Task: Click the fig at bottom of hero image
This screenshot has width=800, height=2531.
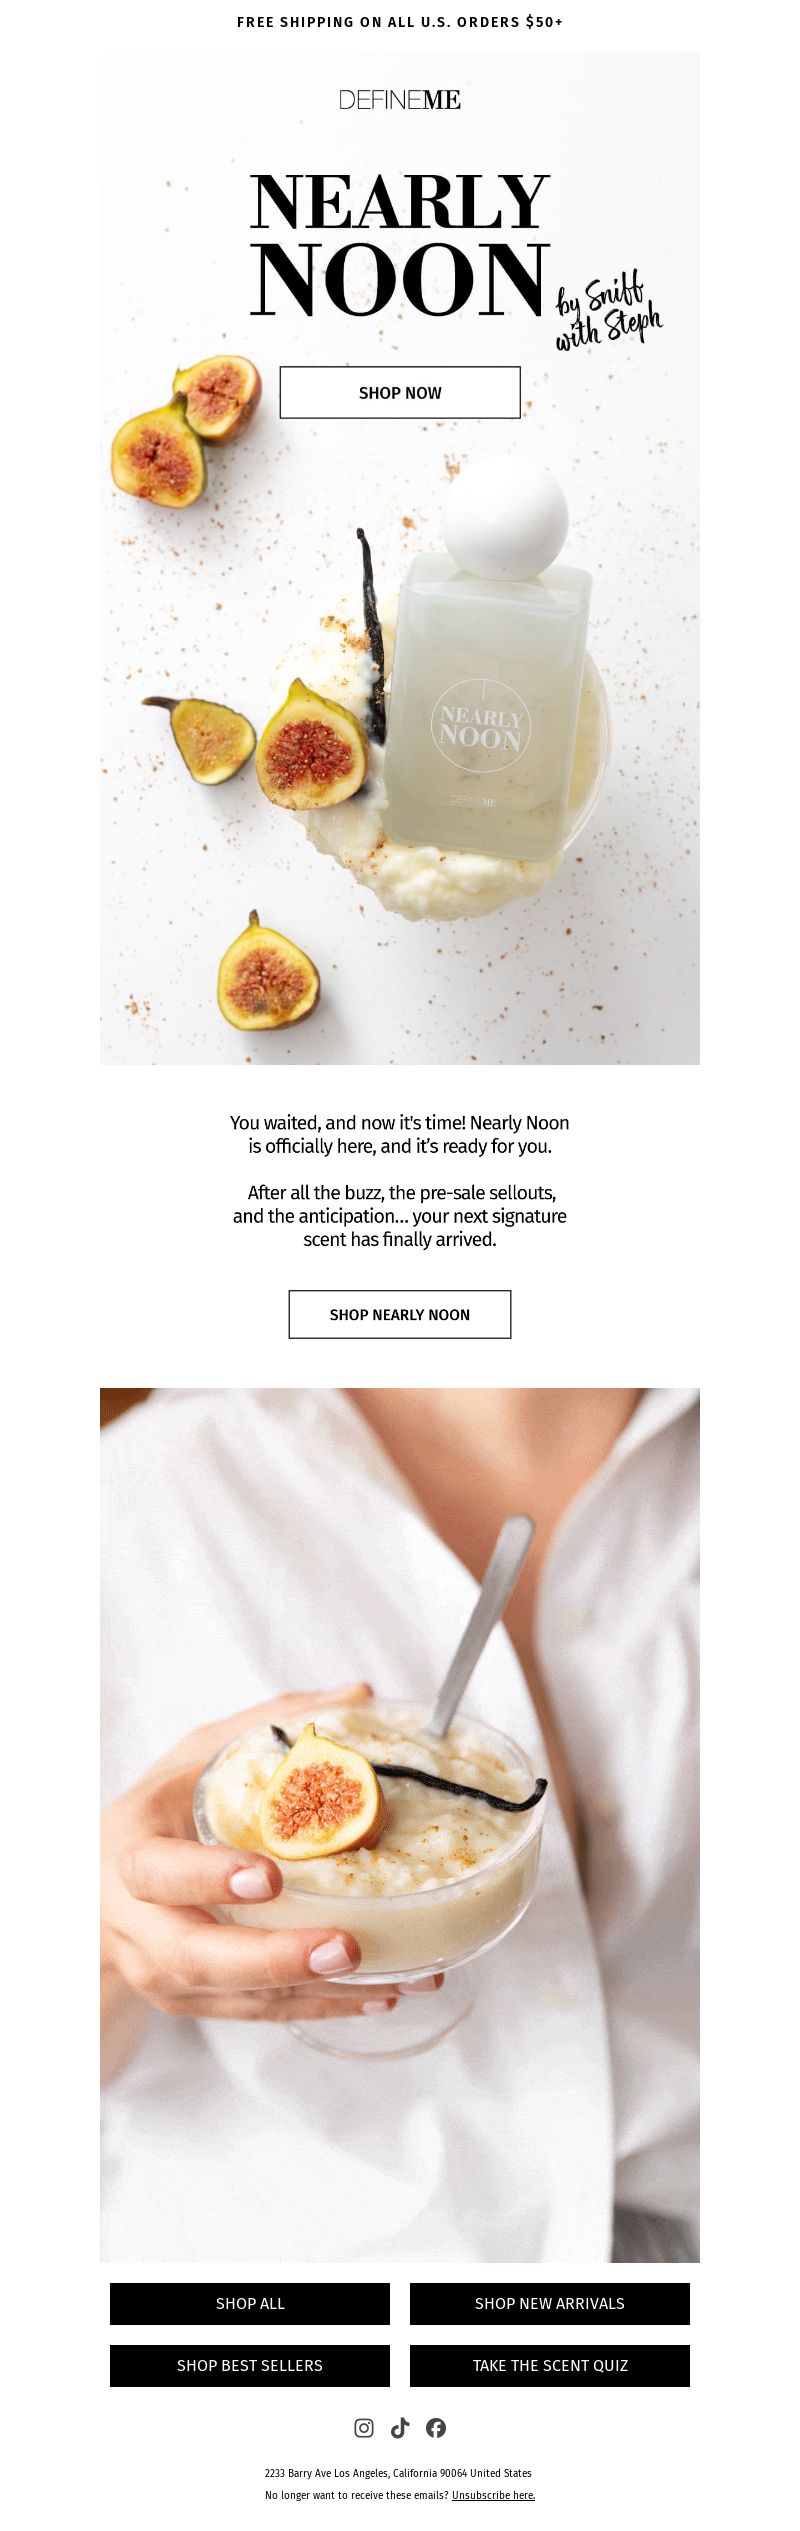Action: [x=267, y=970]
